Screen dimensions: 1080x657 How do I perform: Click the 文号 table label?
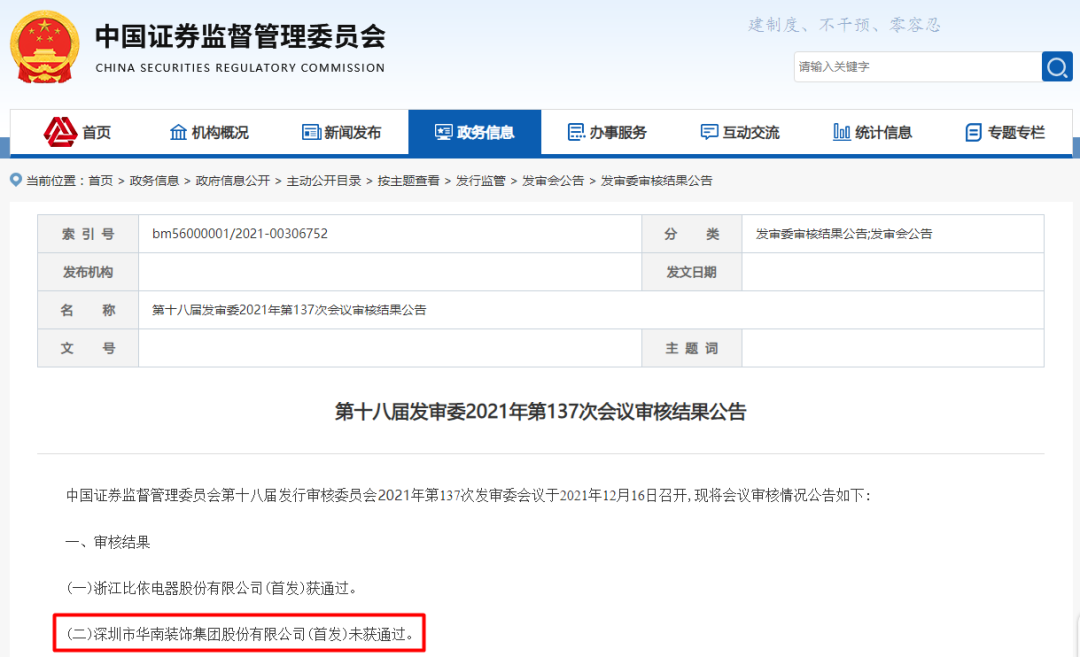point(88,348)
